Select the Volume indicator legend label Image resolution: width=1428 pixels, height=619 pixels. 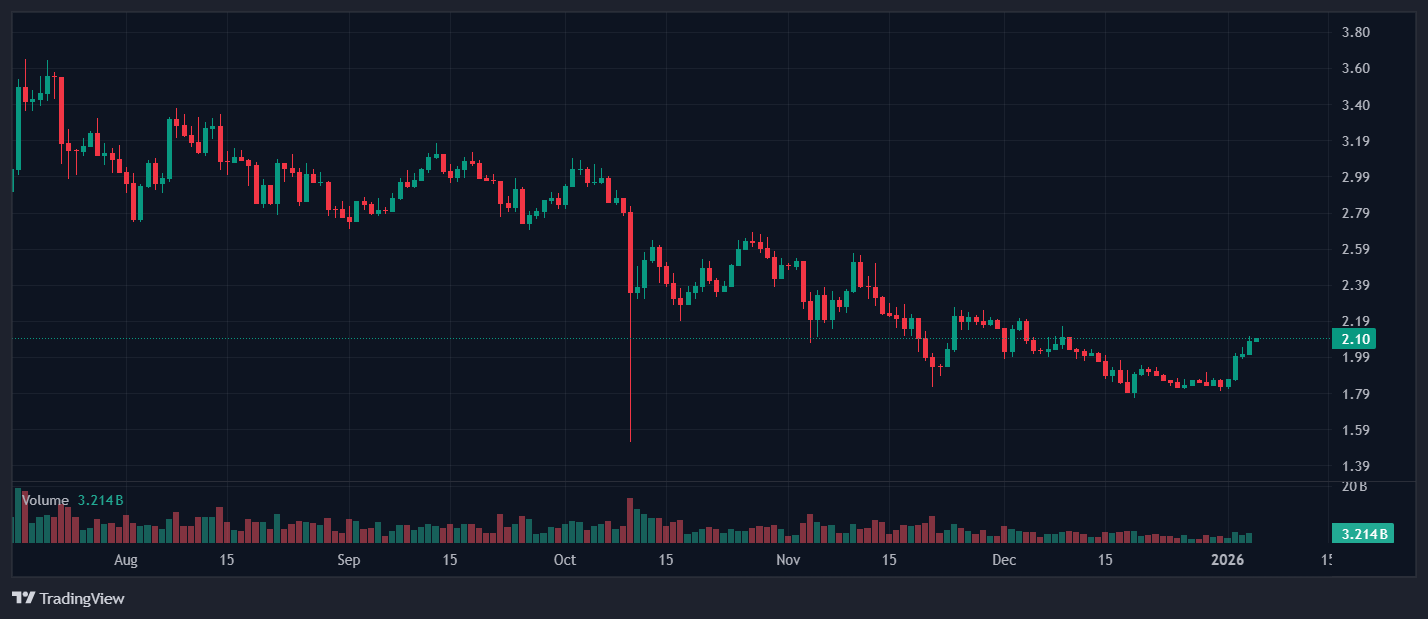[45, 500]
